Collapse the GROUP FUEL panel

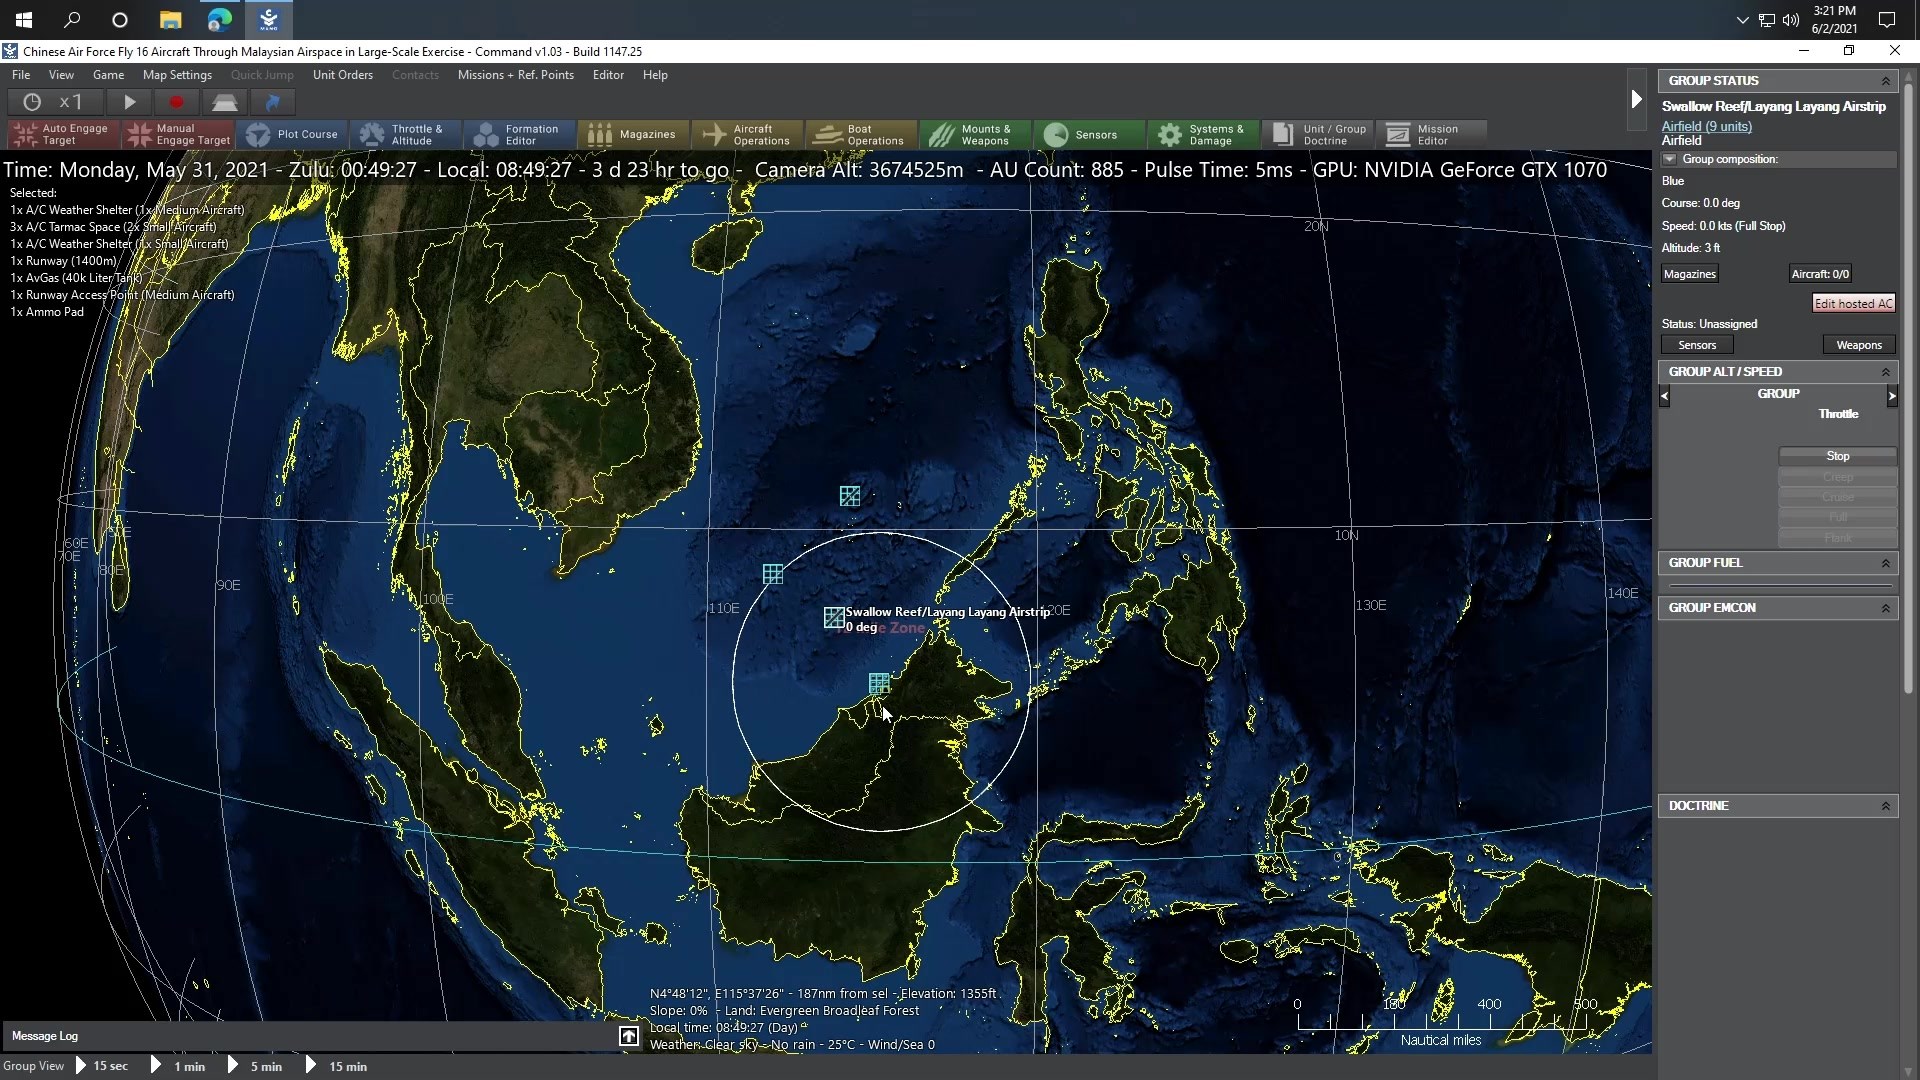(x=1886, y=563)
